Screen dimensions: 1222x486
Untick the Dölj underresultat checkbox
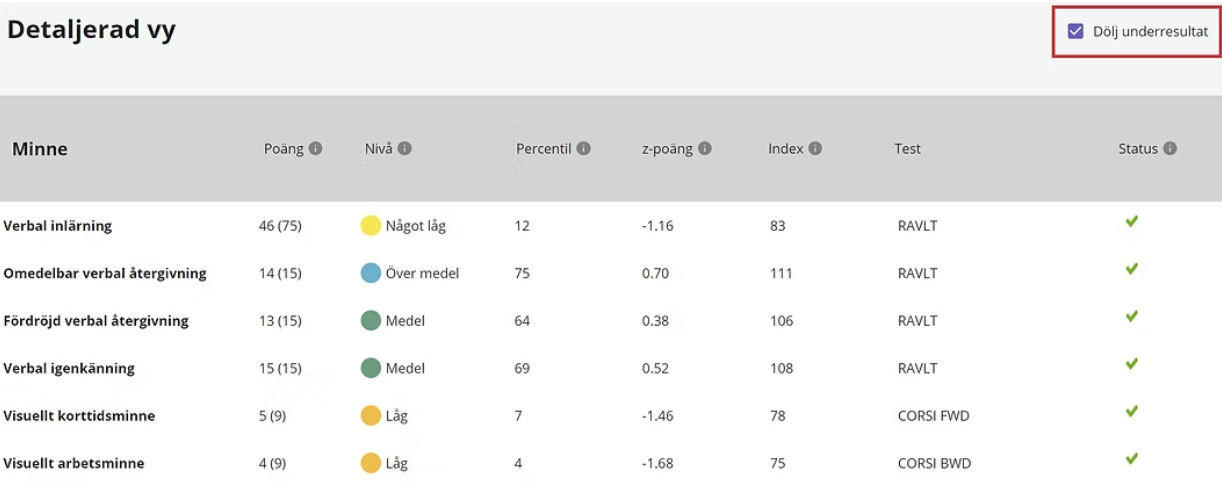1076,31
